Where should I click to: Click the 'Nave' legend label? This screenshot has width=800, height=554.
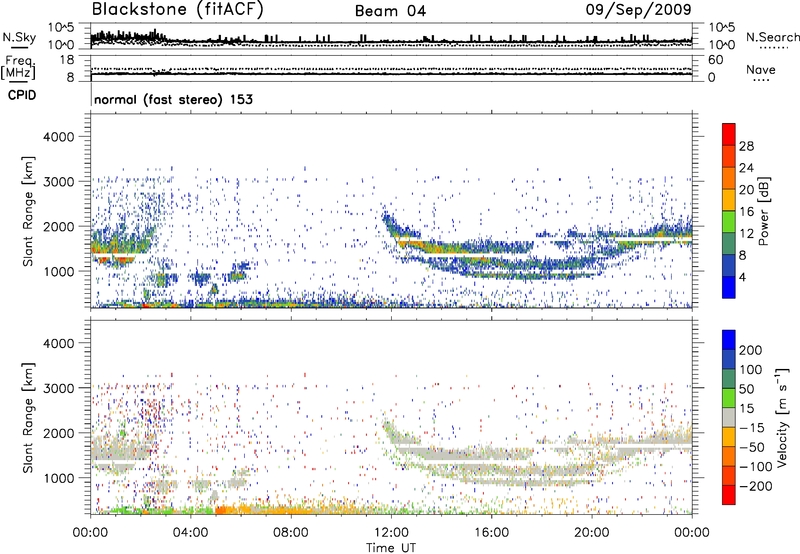[x=761, y=69]
